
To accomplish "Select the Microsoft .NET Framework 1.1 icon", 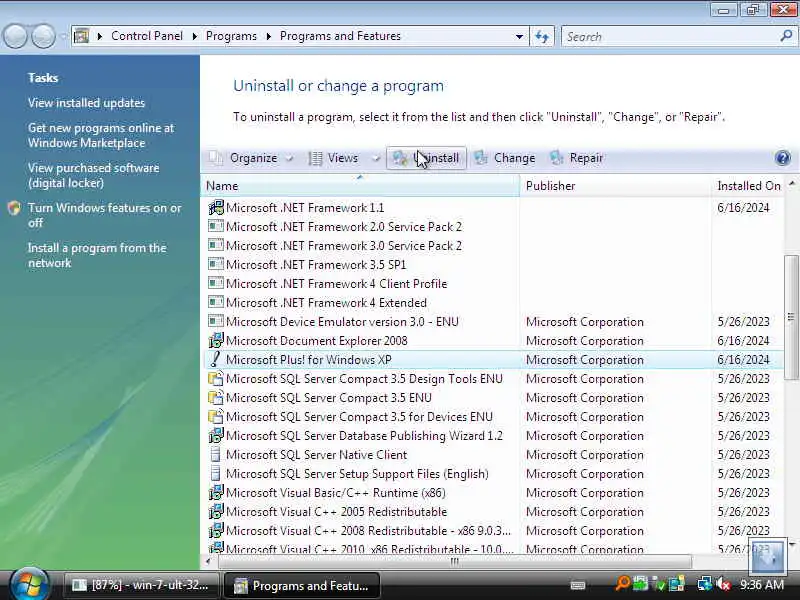I will [216, 208].
